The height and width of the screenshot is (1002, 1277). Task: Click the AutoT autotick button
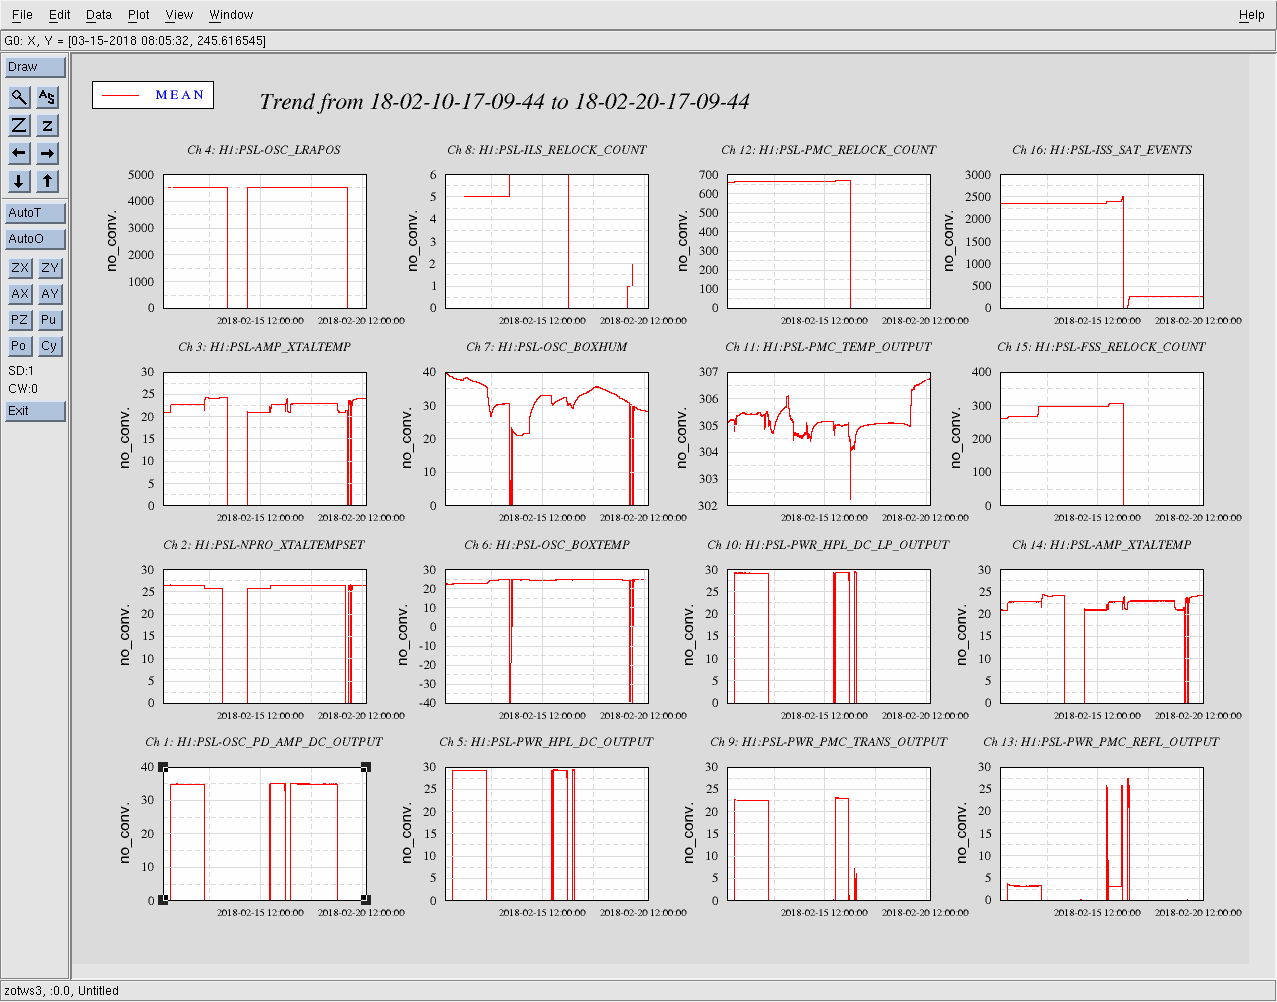(x=35, y=213)
